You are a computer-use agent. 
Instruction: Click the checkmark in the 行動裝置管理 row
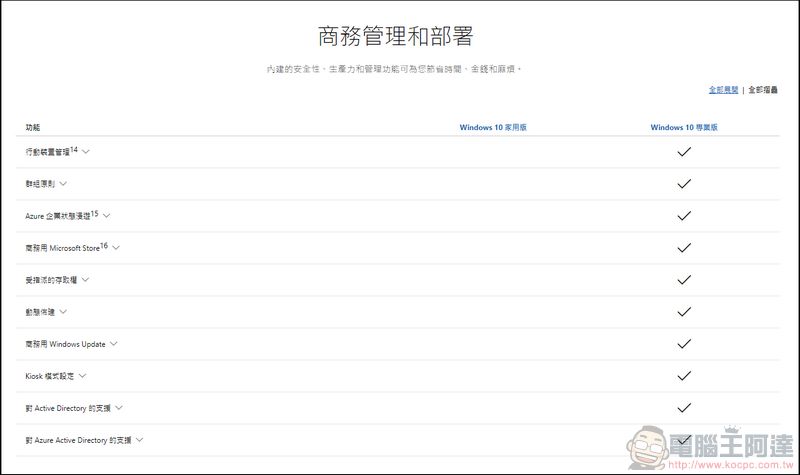[x=684, y=152]
